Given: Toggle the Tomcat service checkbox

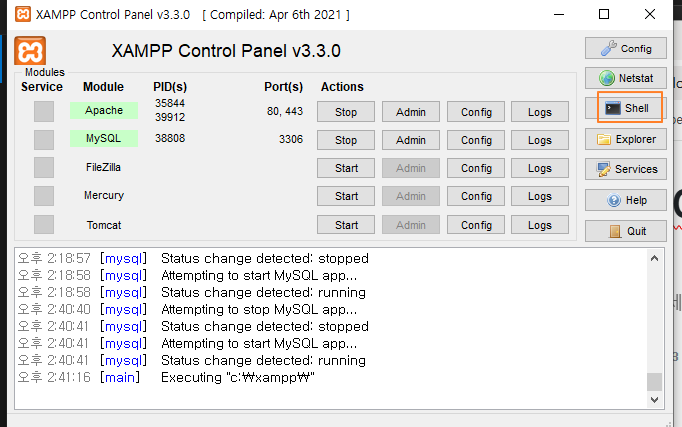Looking at the screenshot, I should pyautogui.click(x=44, y=225).
